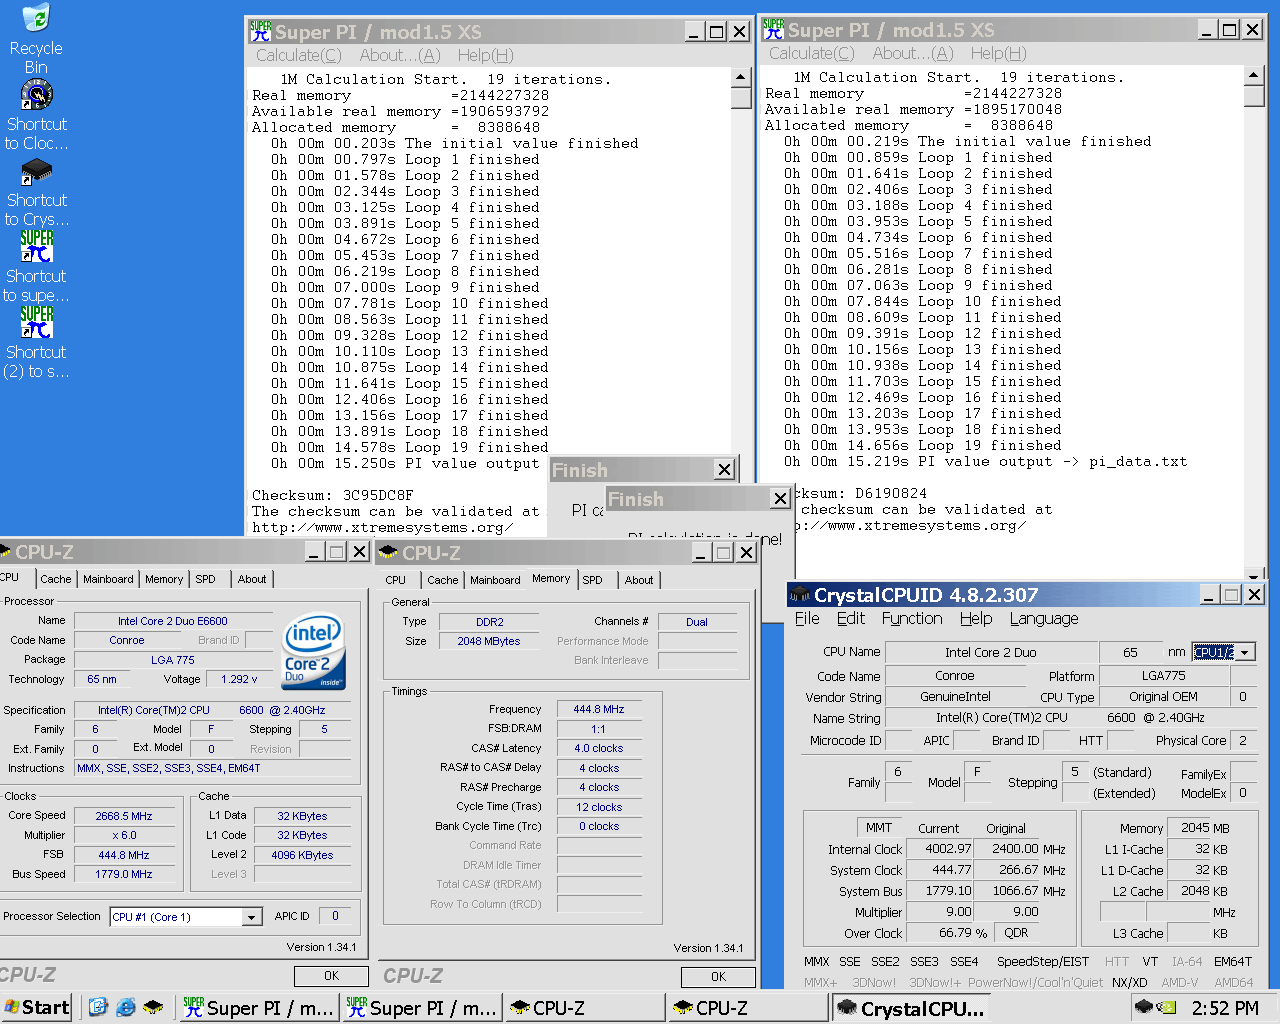
Task: Open Calculate menu in Super PI window with checksum D6190824
Action: 811,54
